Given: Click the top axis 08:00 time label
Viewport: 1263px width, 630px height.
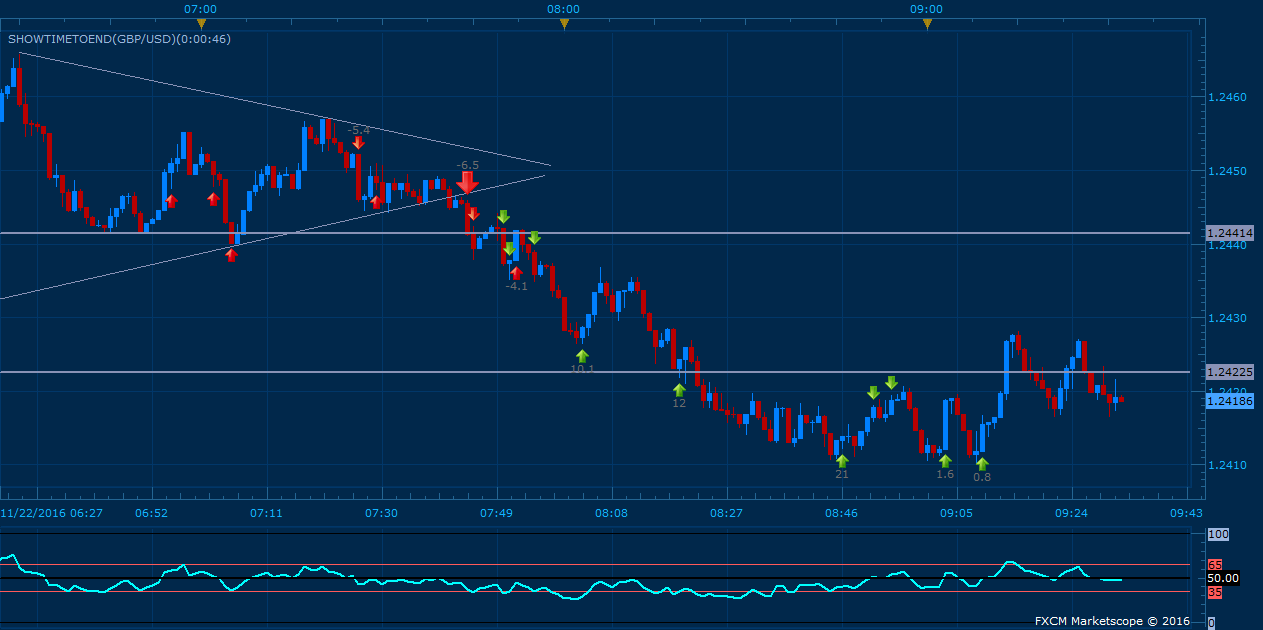Looking at the screenshot, I should pyautogui.click(x=564, y=8).
